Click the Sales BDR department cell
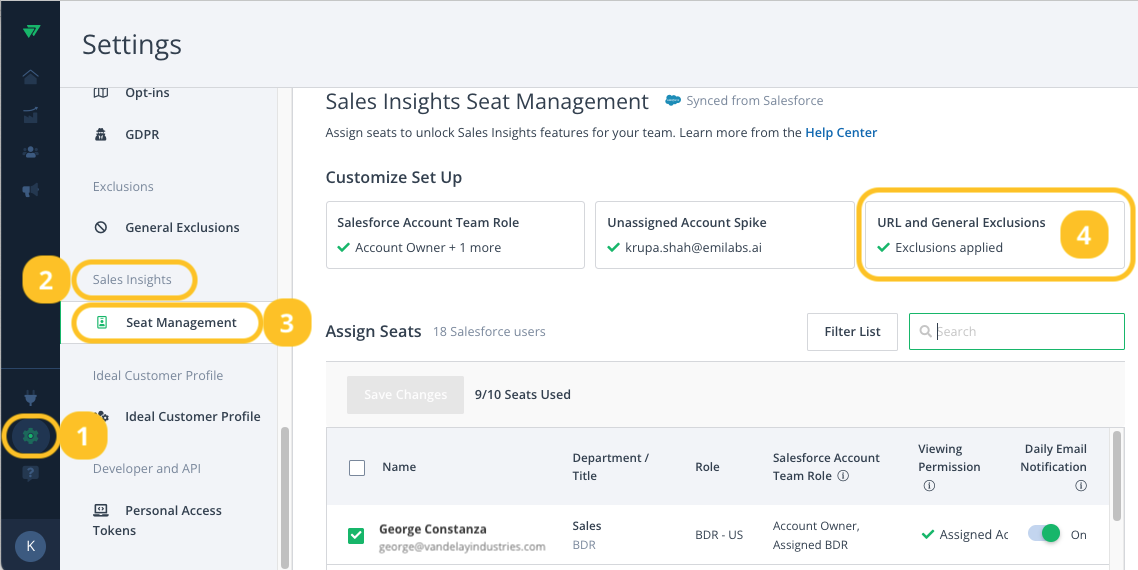 pyautogui.click(x=586, y=535)
